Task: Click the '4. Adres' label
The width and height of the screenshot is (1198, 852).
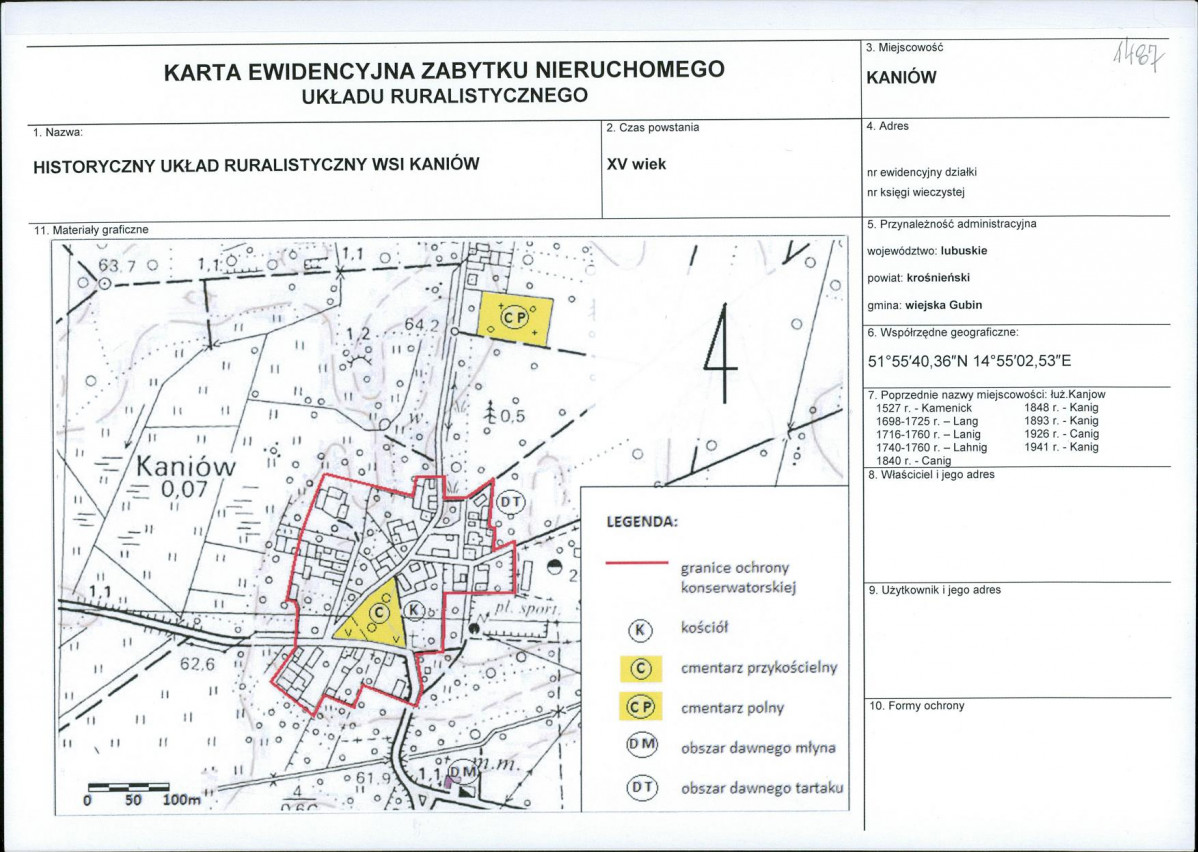Action: tap(888, 126)
